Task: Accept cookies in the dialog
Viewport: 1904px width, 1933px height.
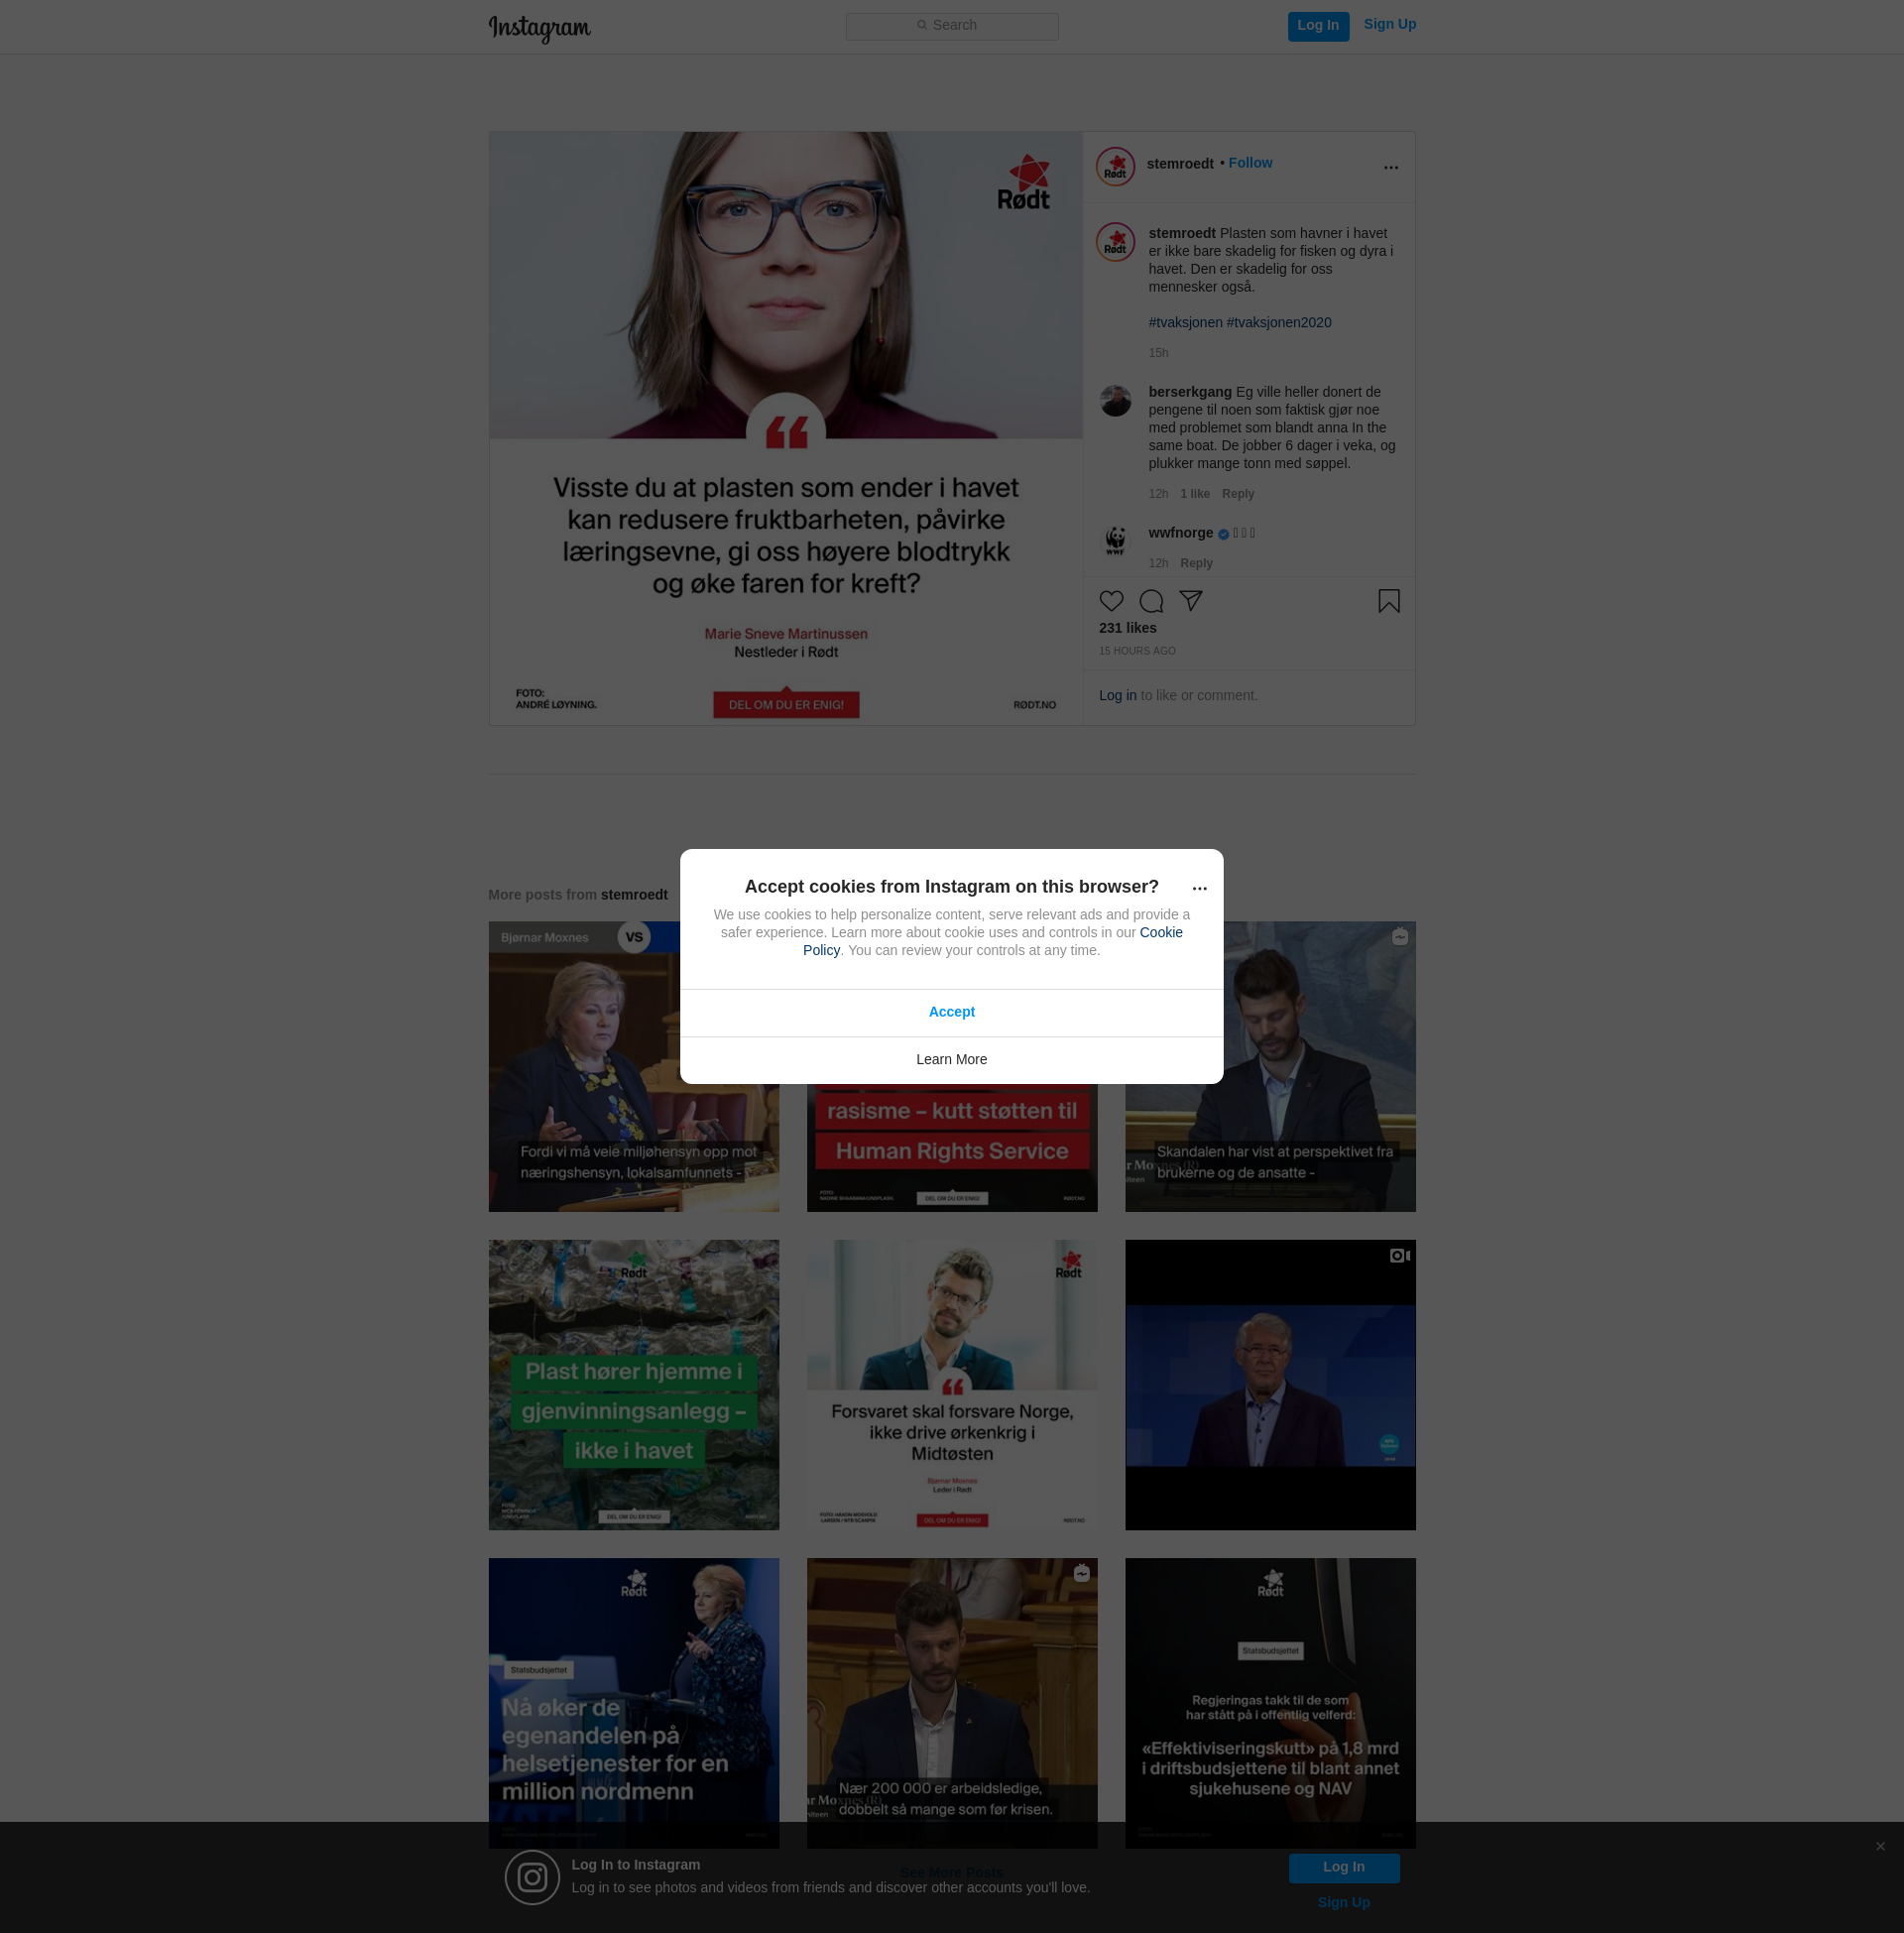Action: click(x=951, y=1012)
